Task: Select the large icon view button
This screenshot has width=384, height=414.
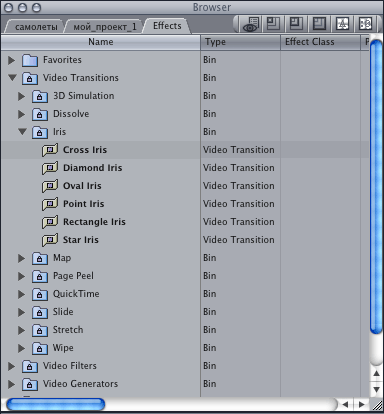Action: [319, 23]
